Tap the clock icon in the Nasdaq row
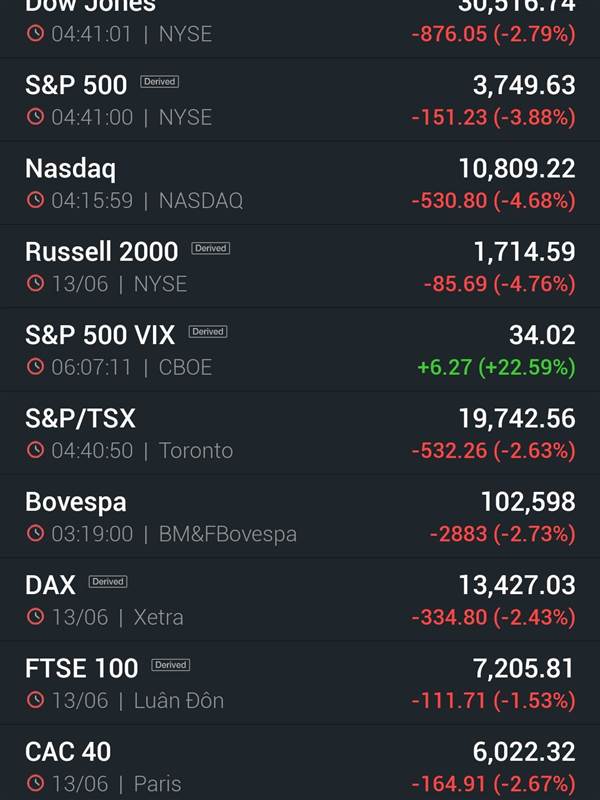 click(x=35, y=200)
